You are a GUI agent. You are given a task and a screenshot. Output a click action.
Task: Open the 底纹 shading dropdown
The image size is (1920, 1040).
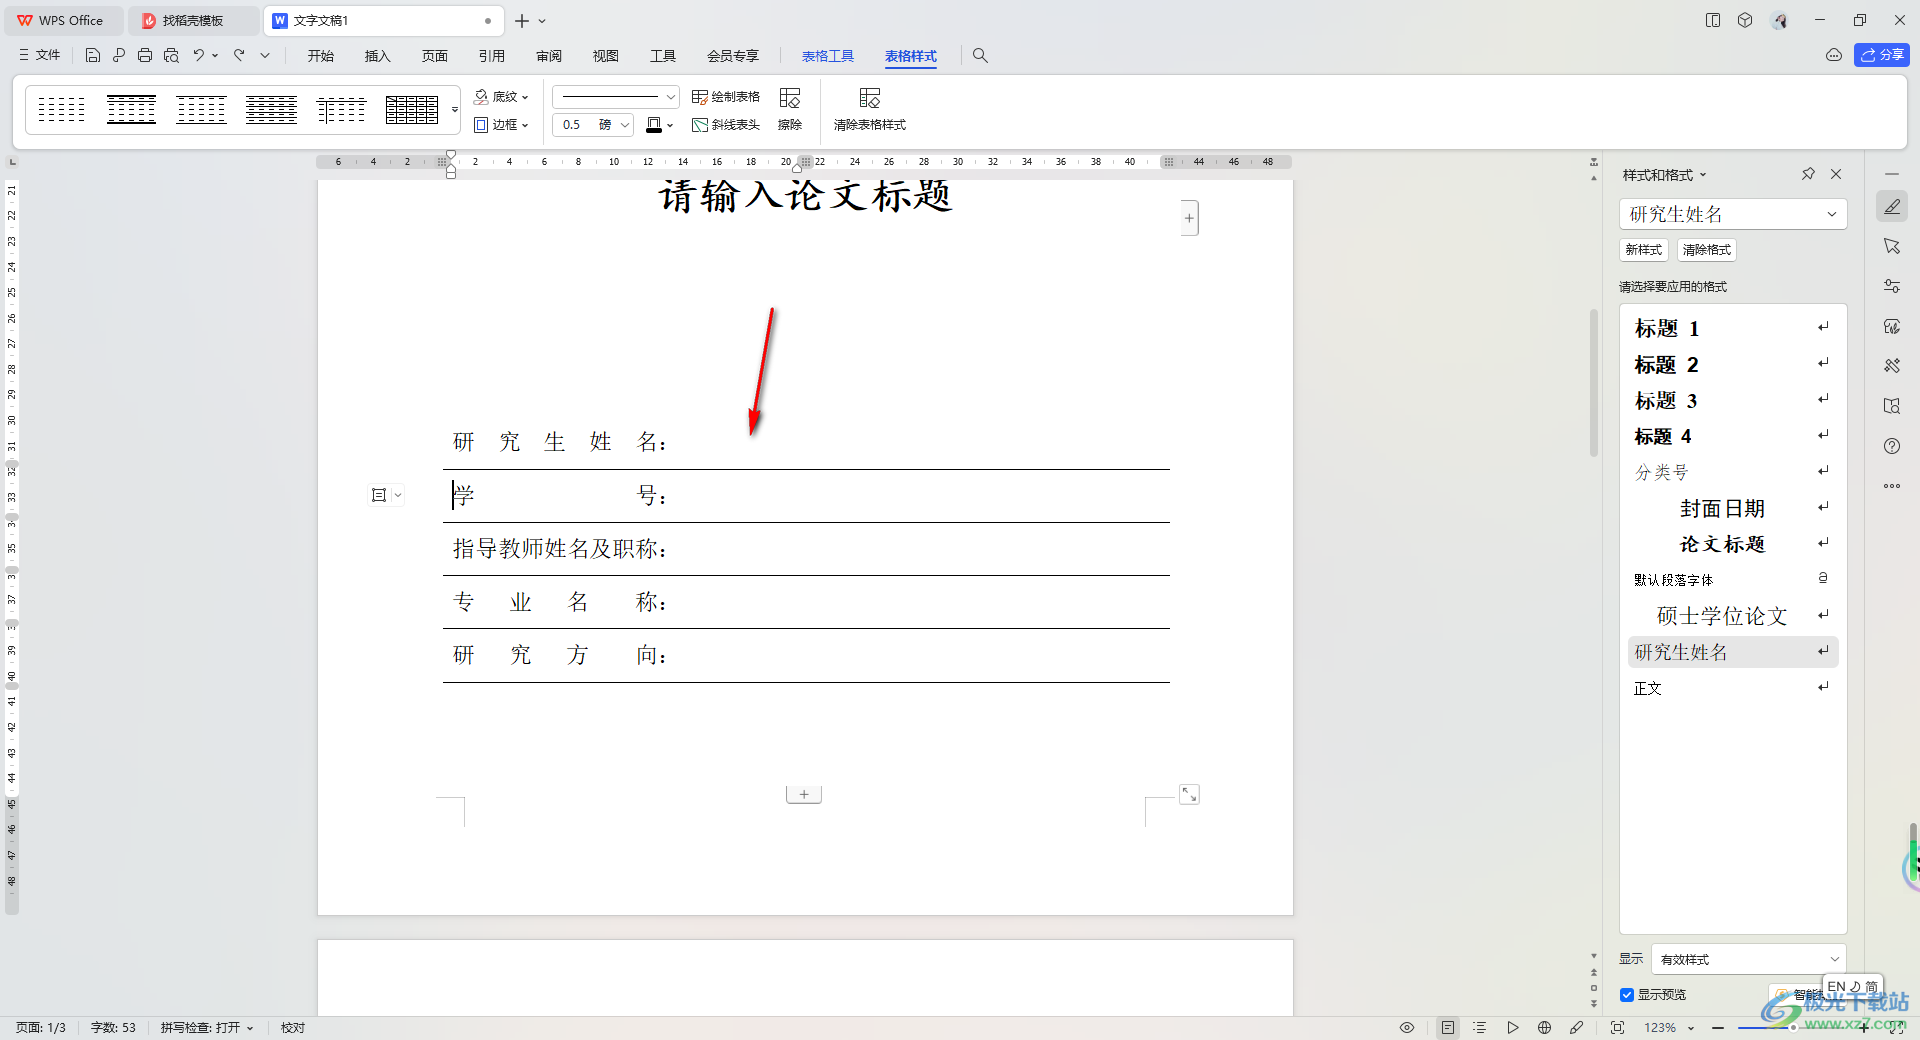coord(501,97)
